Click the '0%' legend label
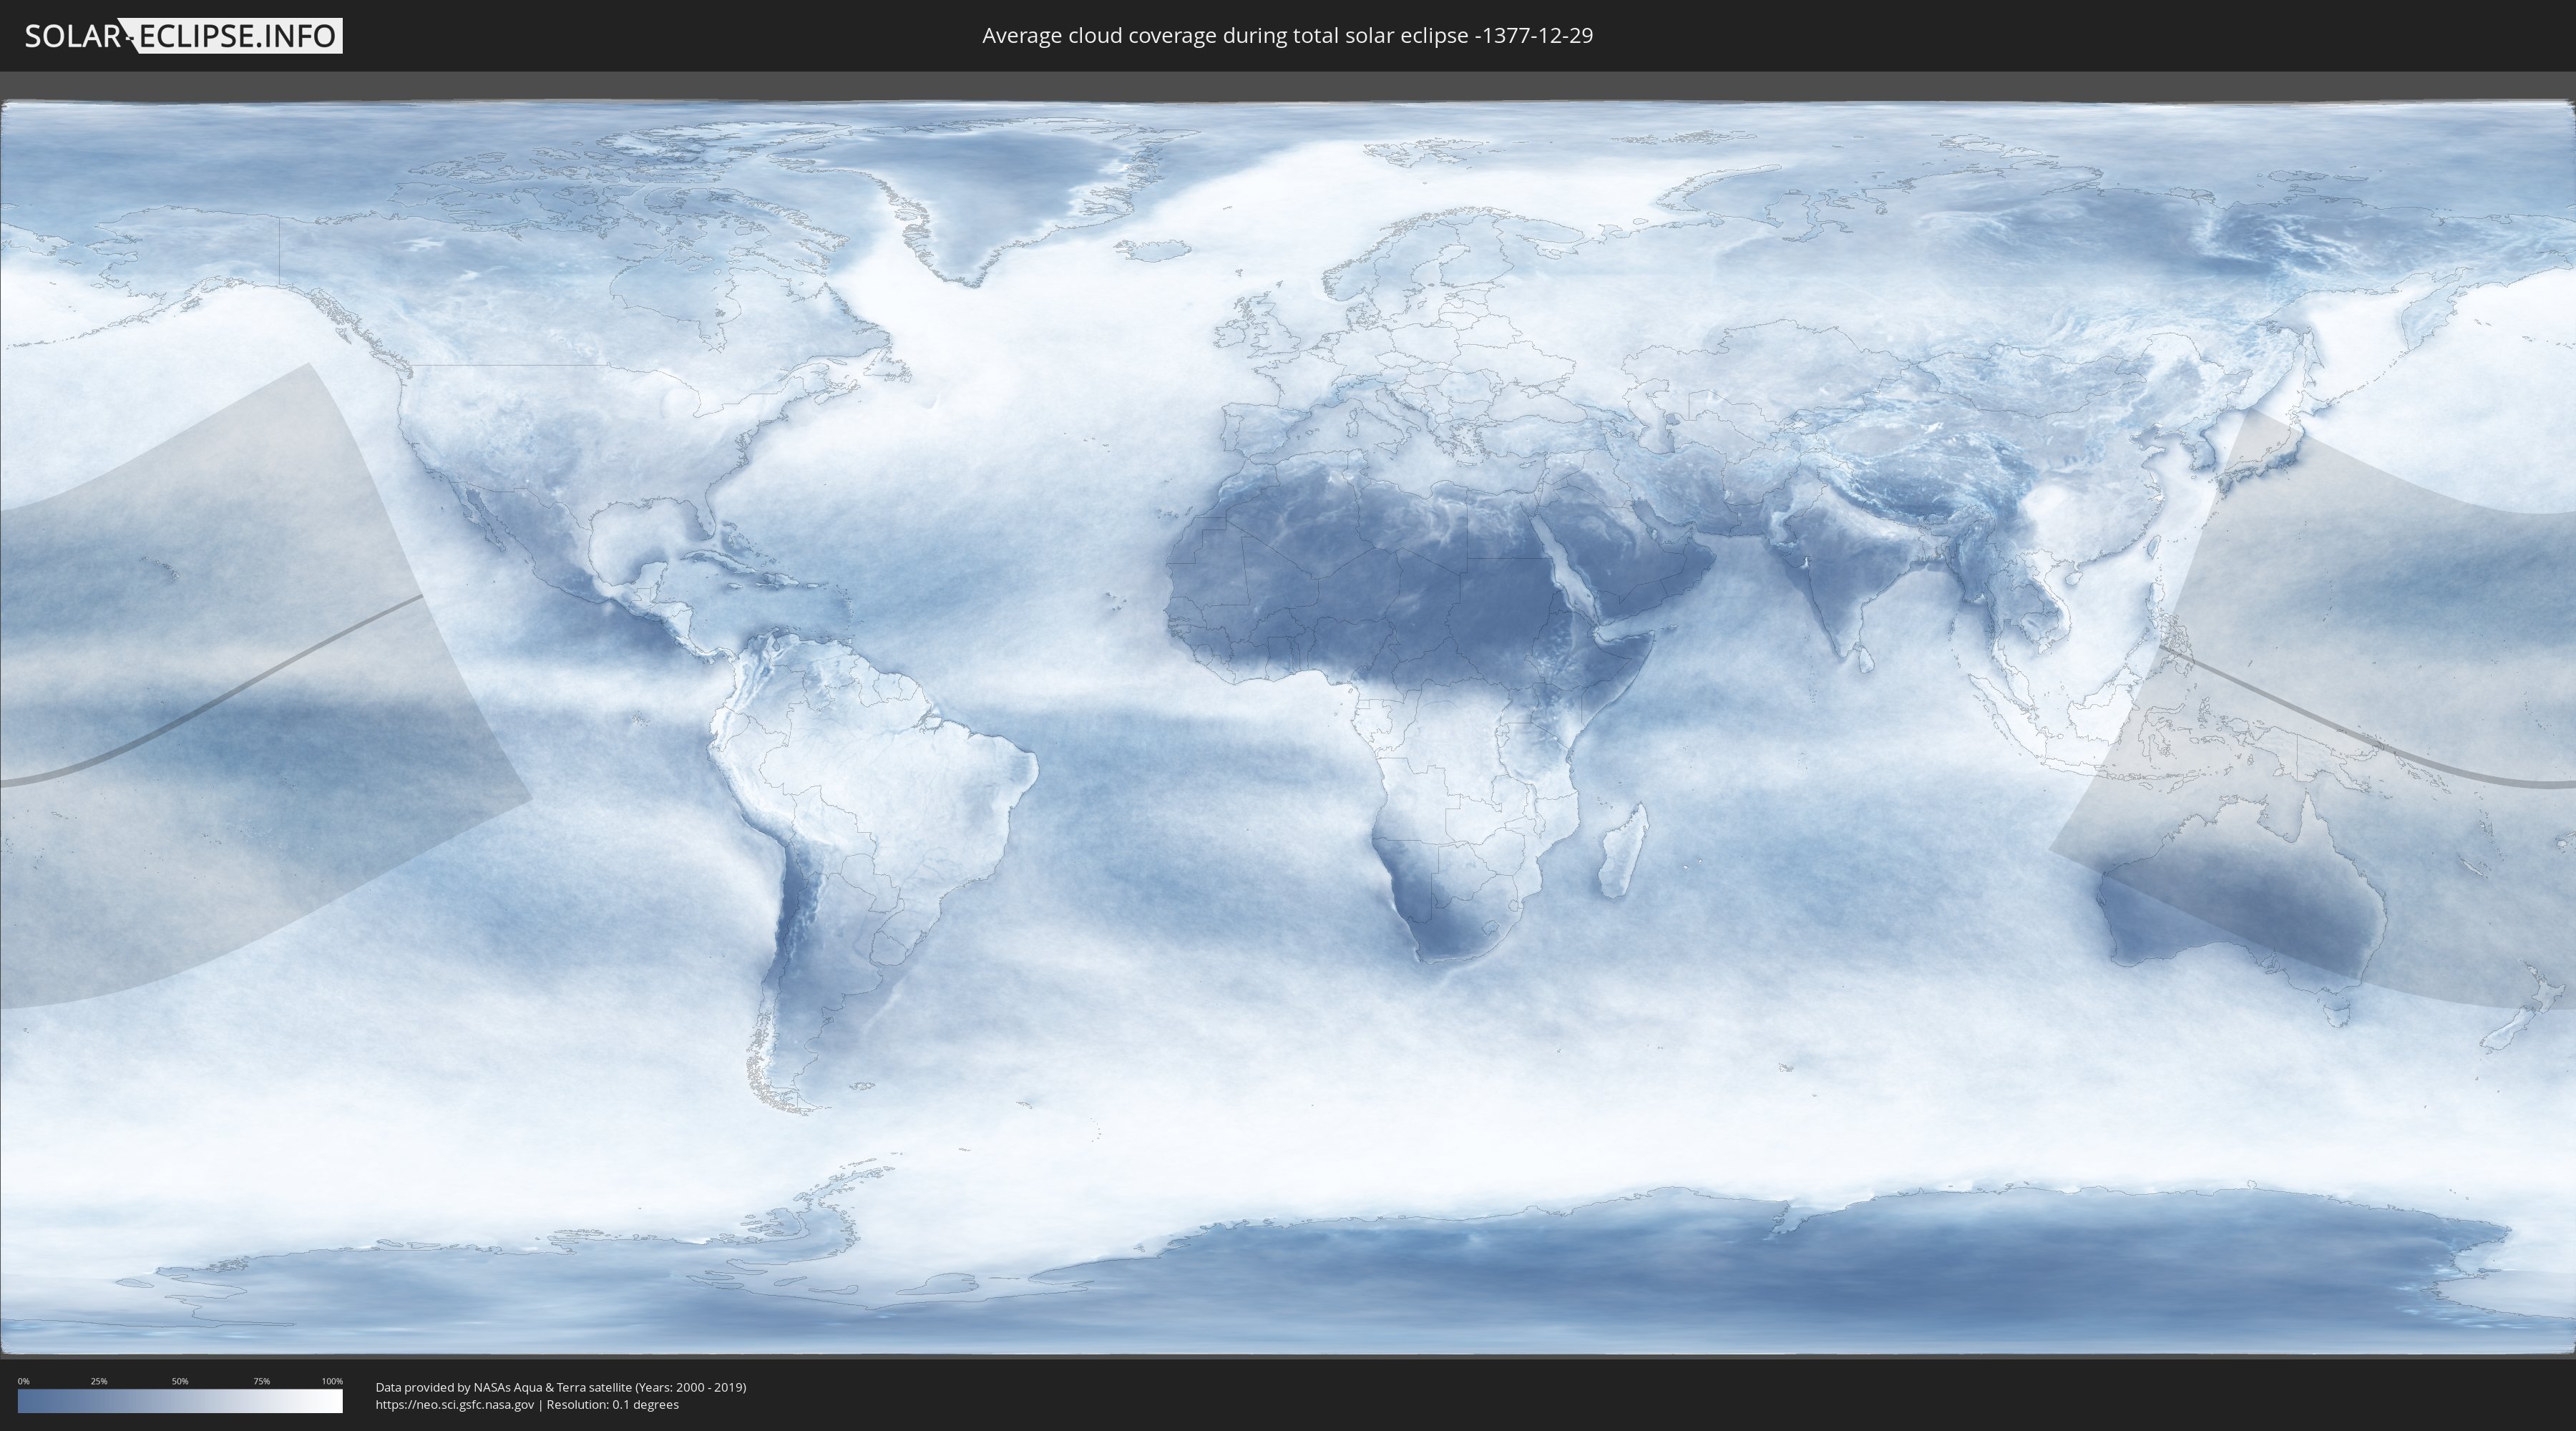Screen dimensions: 2576x1431 (x=23, y=1381)
